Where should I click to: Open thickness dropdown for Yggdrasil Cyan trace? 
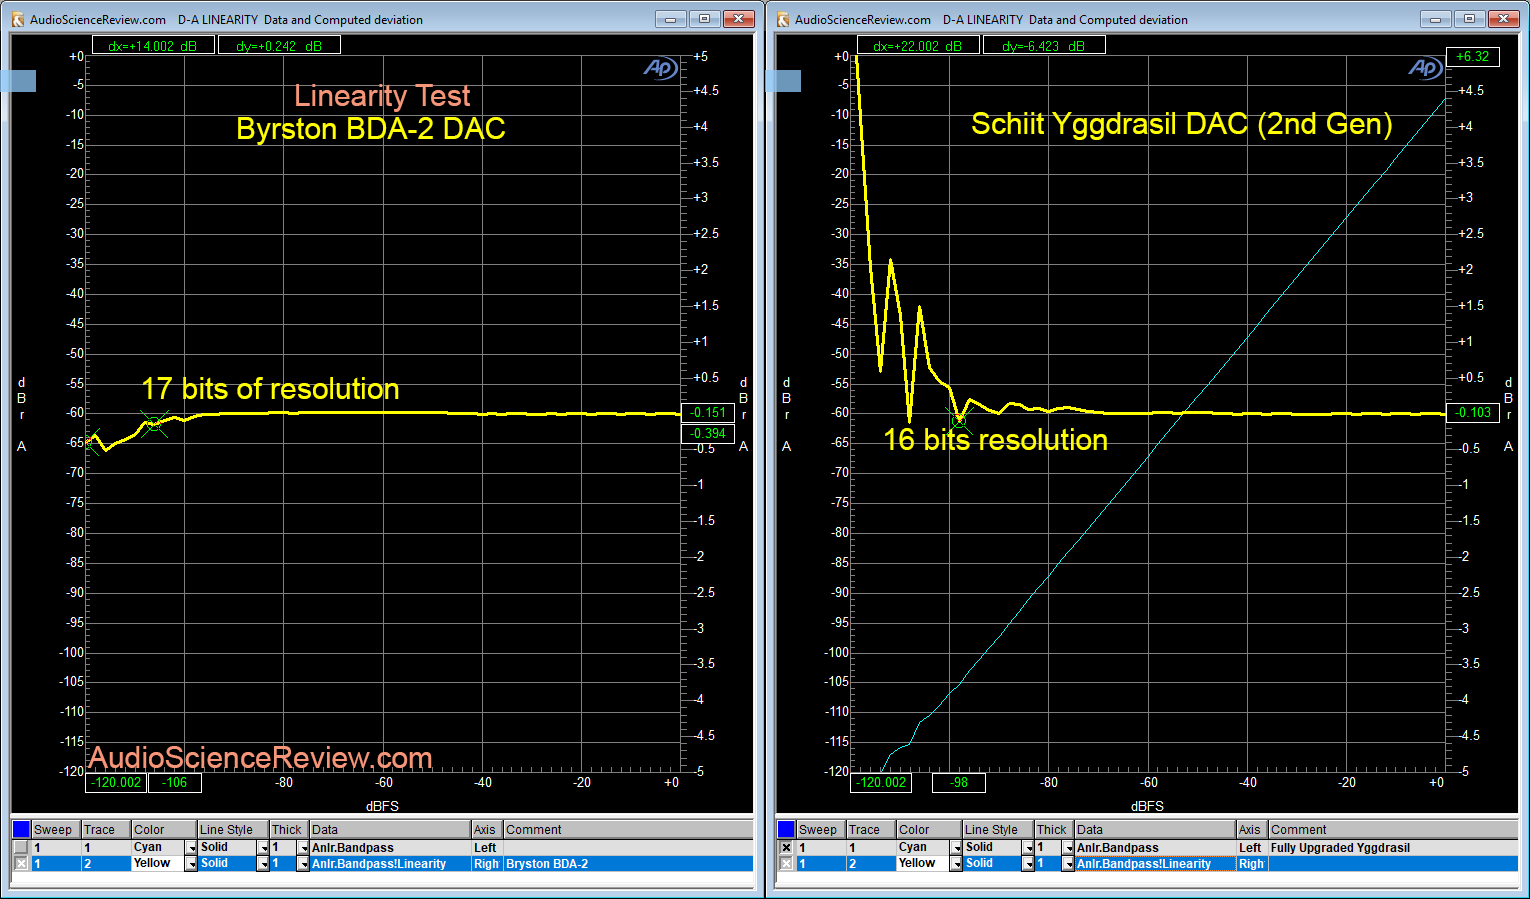(x=1068, y=848)
